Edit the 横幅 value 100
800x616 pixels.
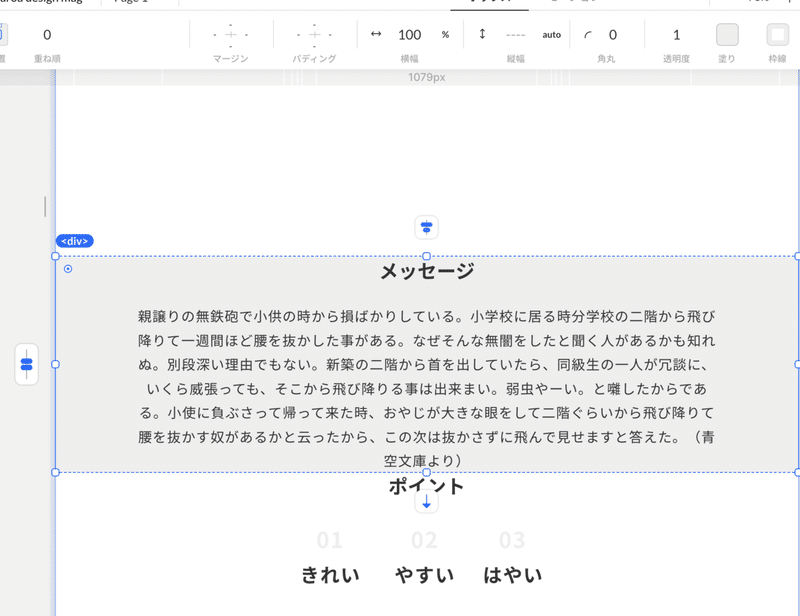[410, 35]
